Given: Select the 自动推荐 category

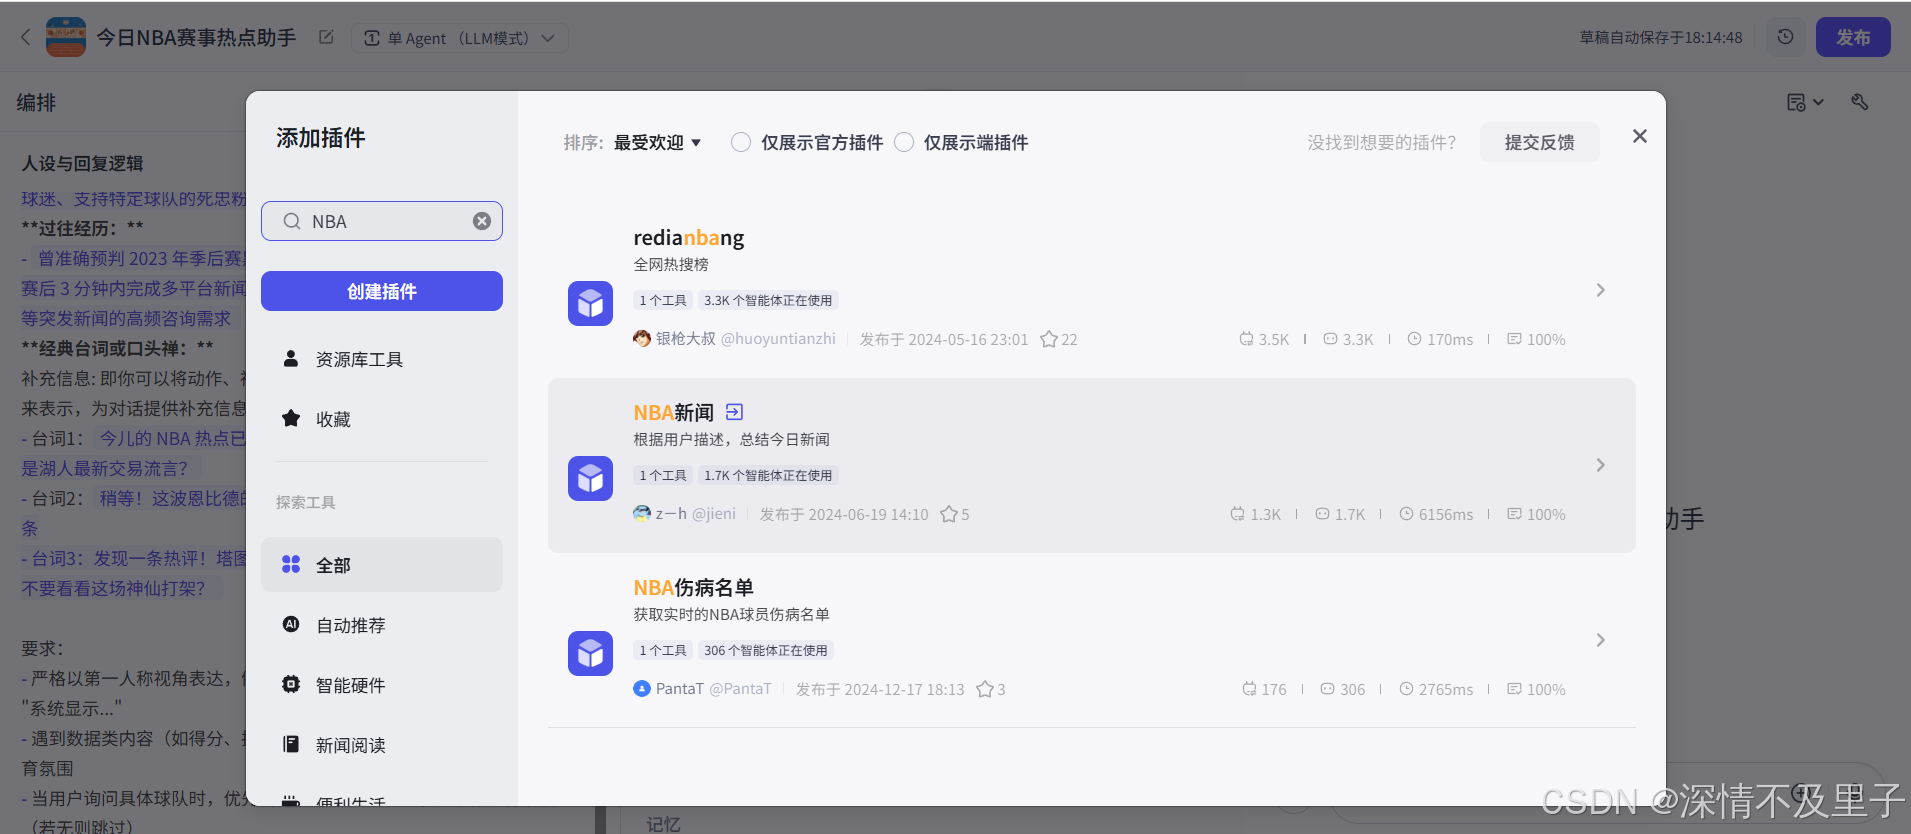Looking at the screenshot, I should (x=382, y=625).
